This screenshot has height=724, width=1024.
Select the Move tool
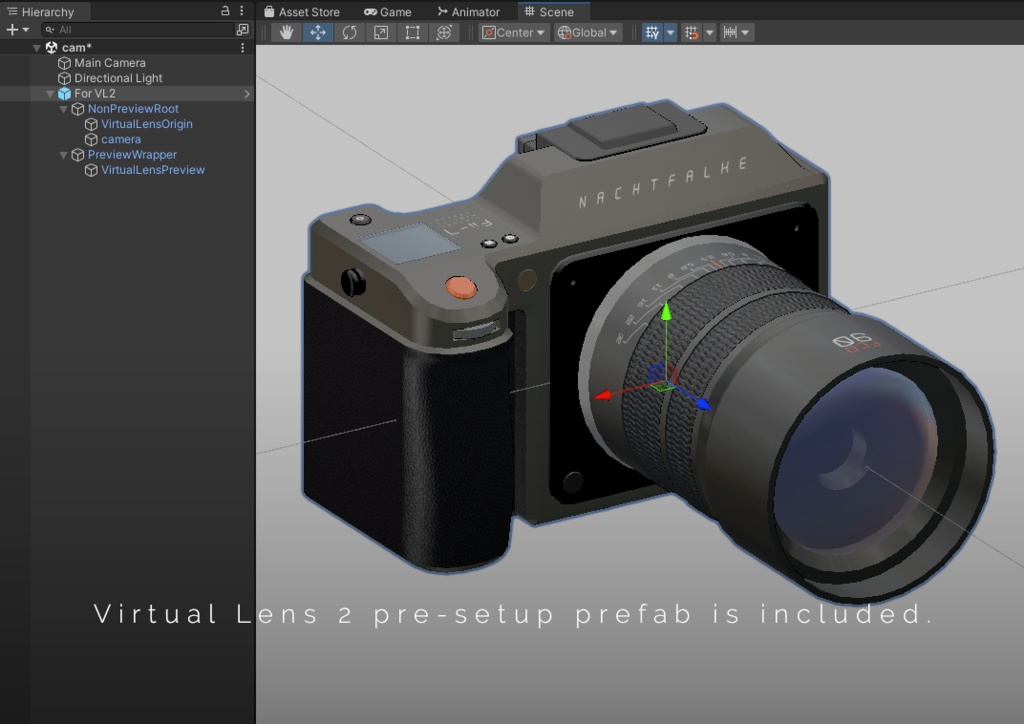(x=318, y=33)
